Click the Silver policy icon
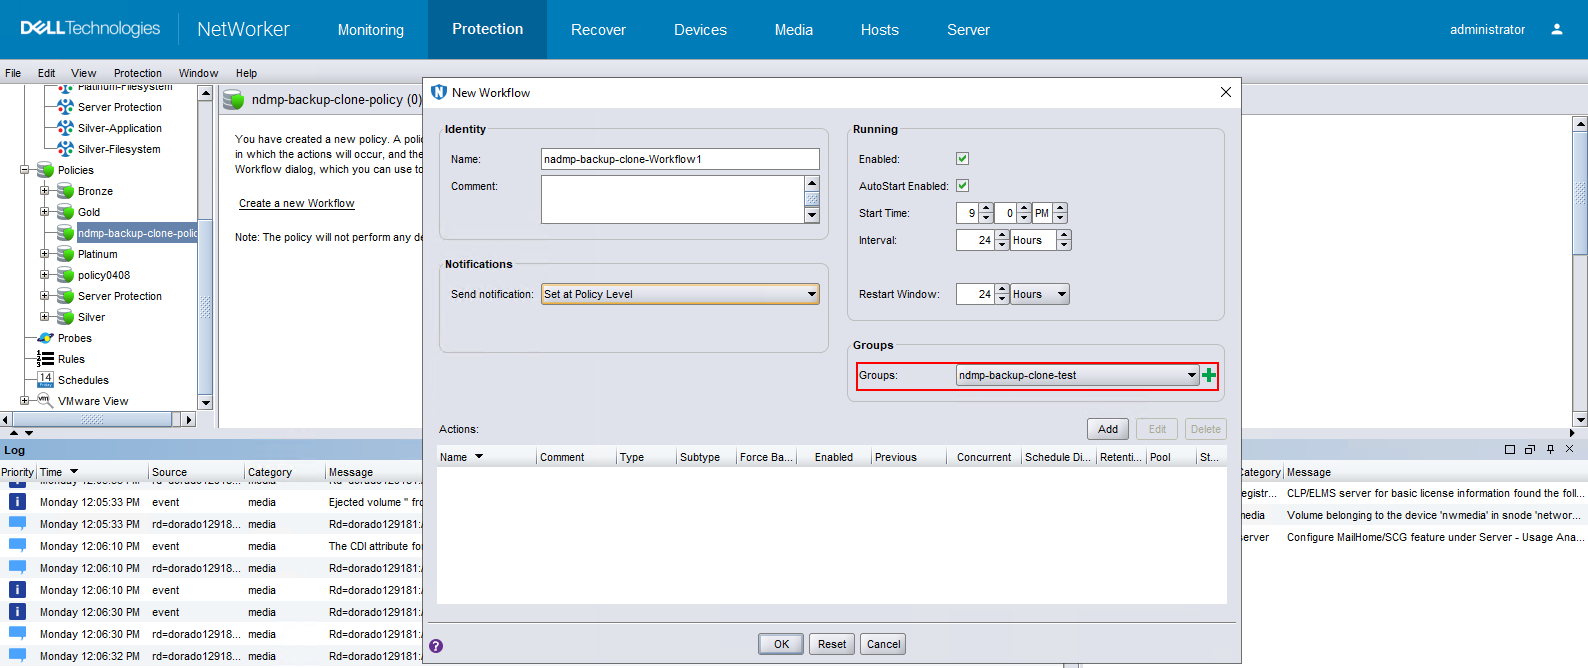1588x668 pixels. coord(65,317)
